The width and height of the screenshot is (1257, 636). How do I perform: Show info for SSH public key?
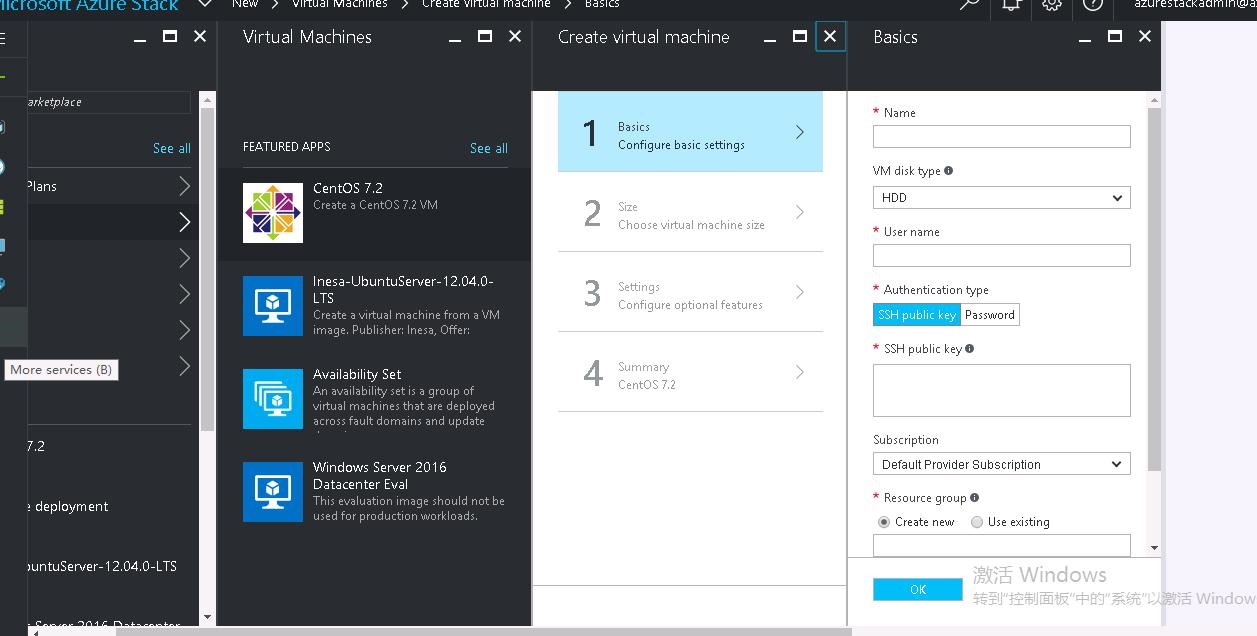pyautogui.click(x=970, y=349)
